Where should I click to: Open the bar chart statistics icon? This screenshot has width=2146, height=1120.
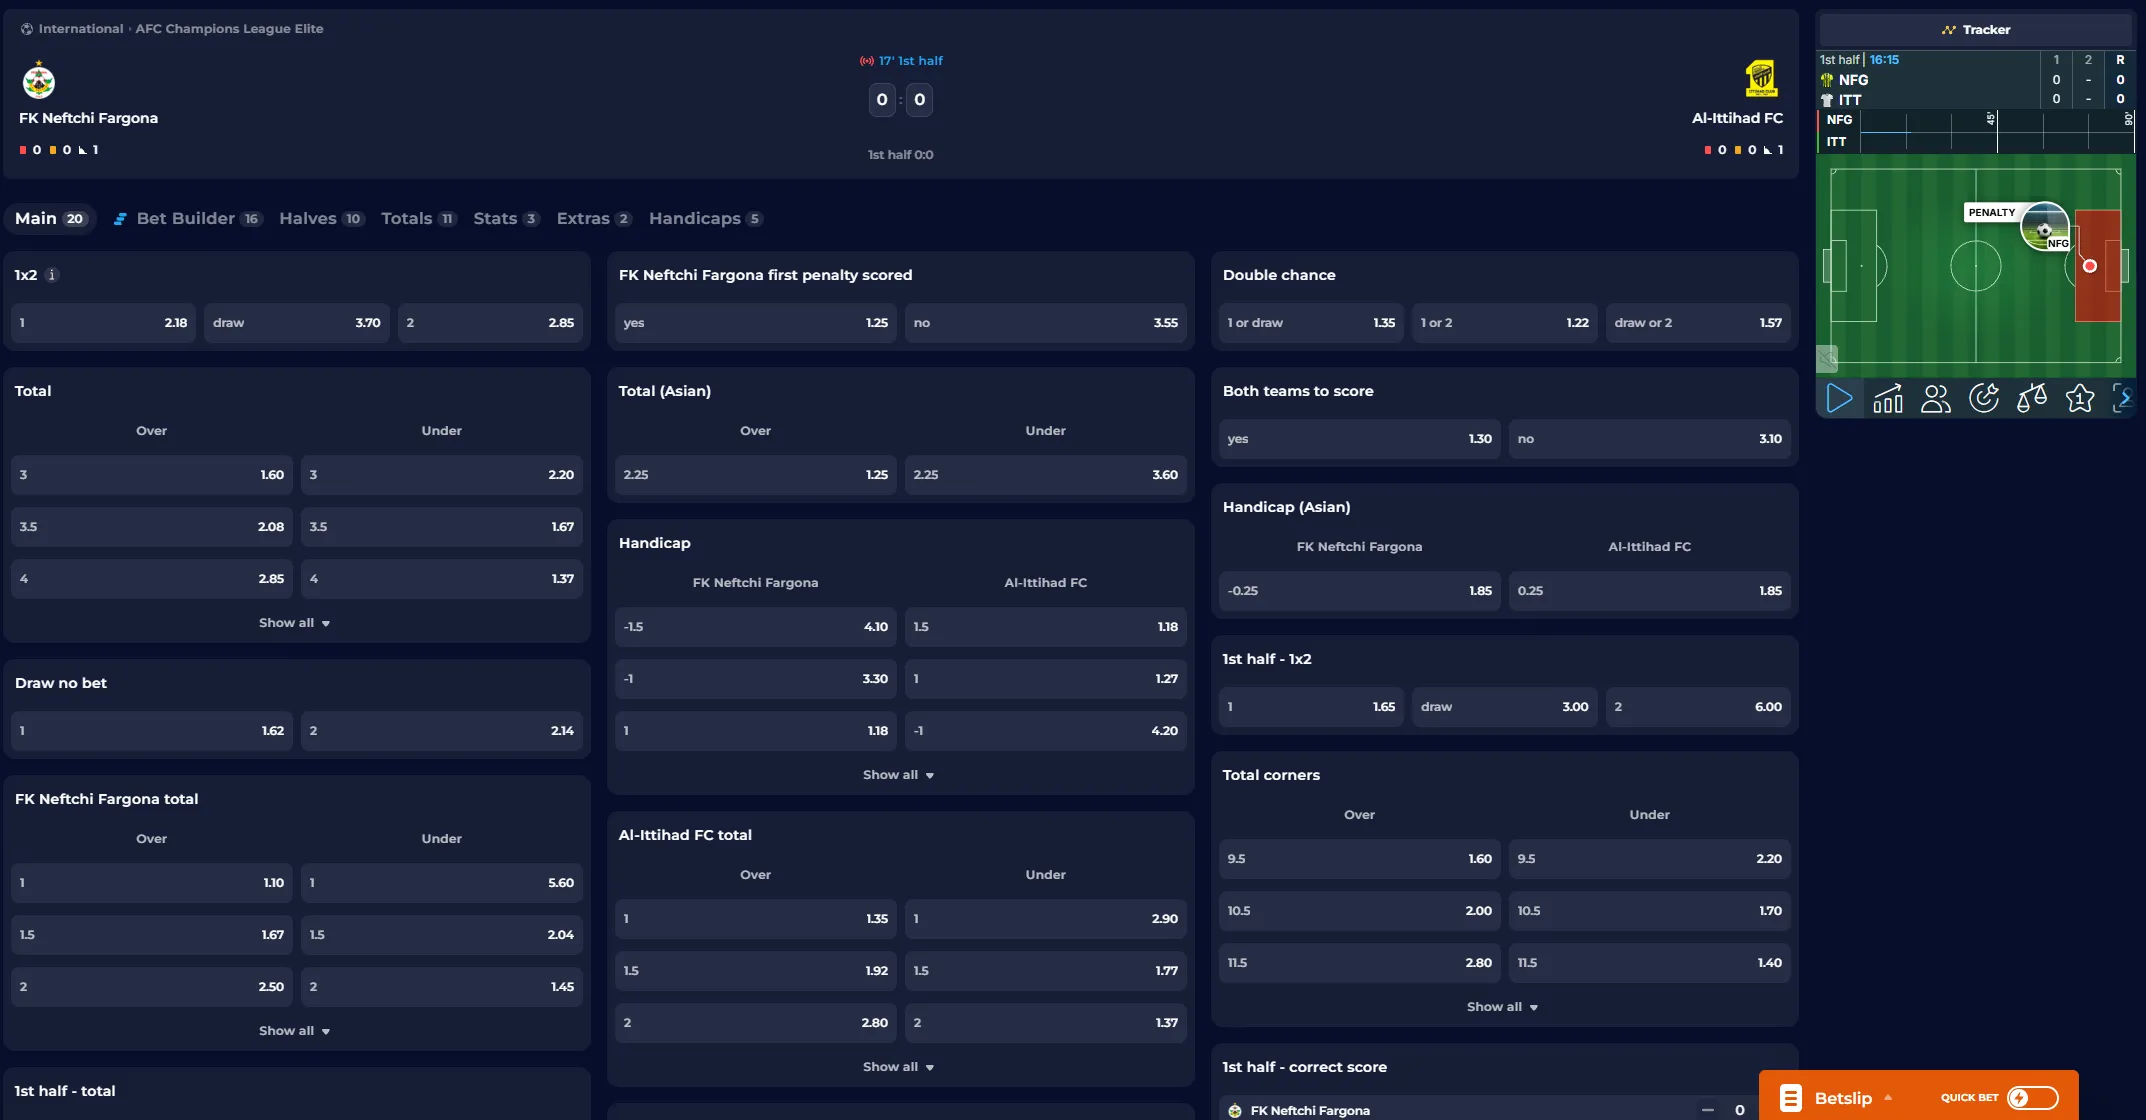[x=1887, y=398]
